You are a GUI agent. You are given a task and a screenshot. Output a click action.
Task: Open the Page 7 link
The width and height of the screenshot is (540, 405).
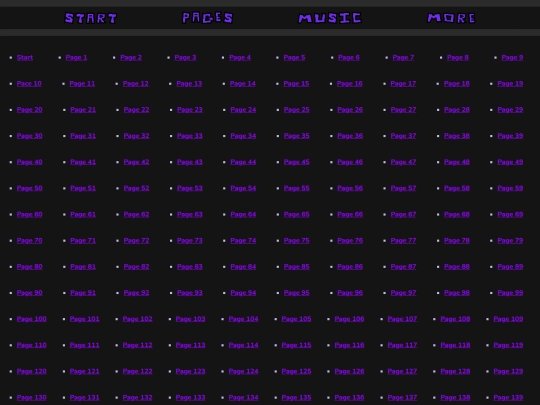403,58
